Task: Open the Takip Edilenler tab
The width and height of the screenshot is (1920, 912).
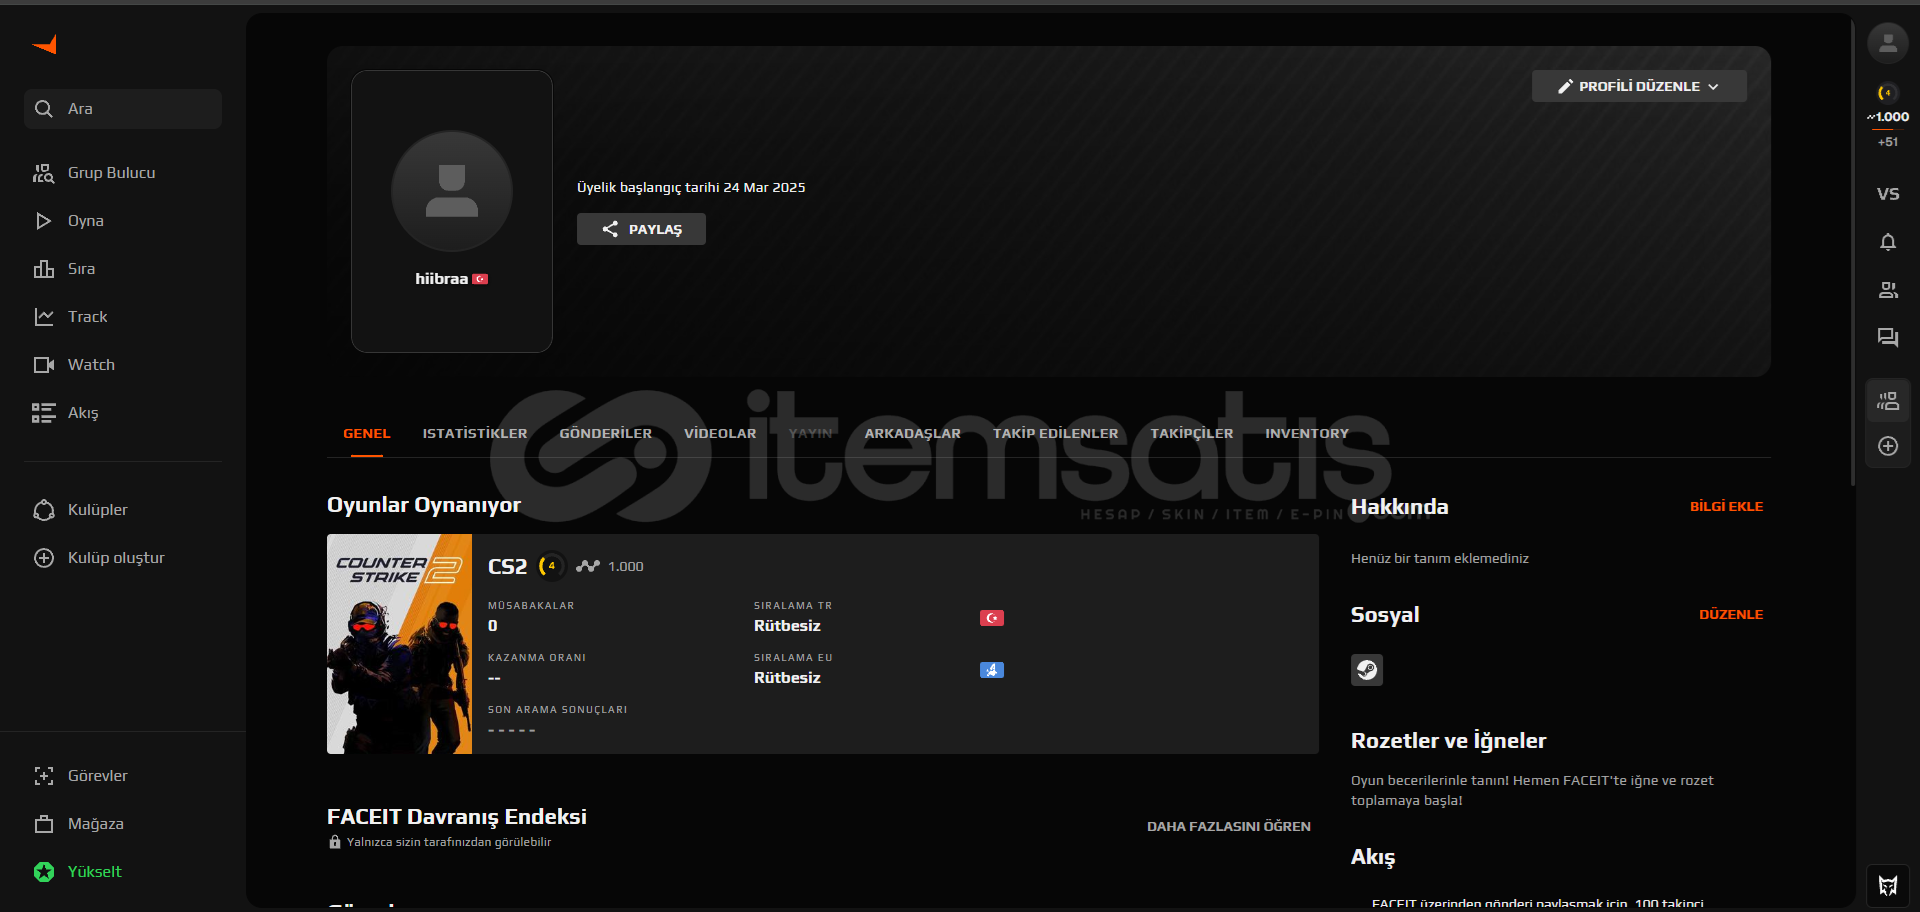Action: [1056, 434]
